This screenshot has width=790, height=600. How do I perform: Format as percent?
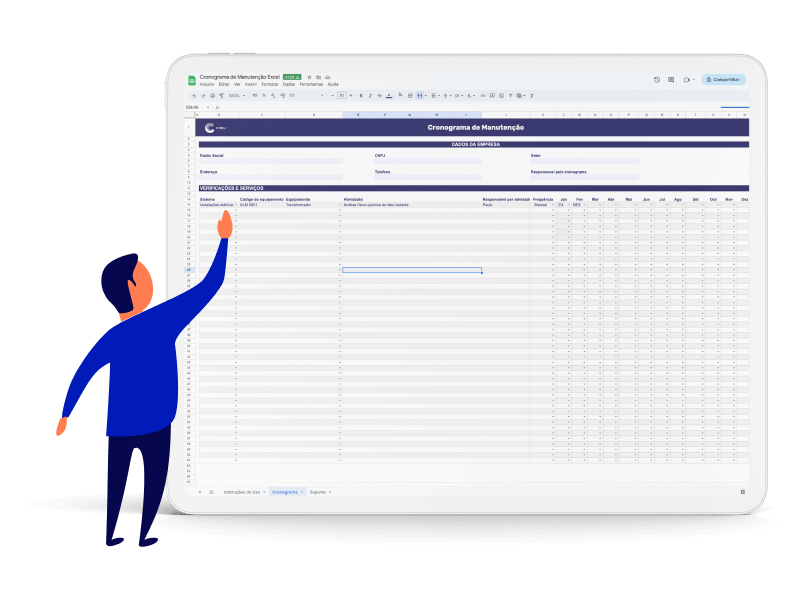tap(264, 95)
